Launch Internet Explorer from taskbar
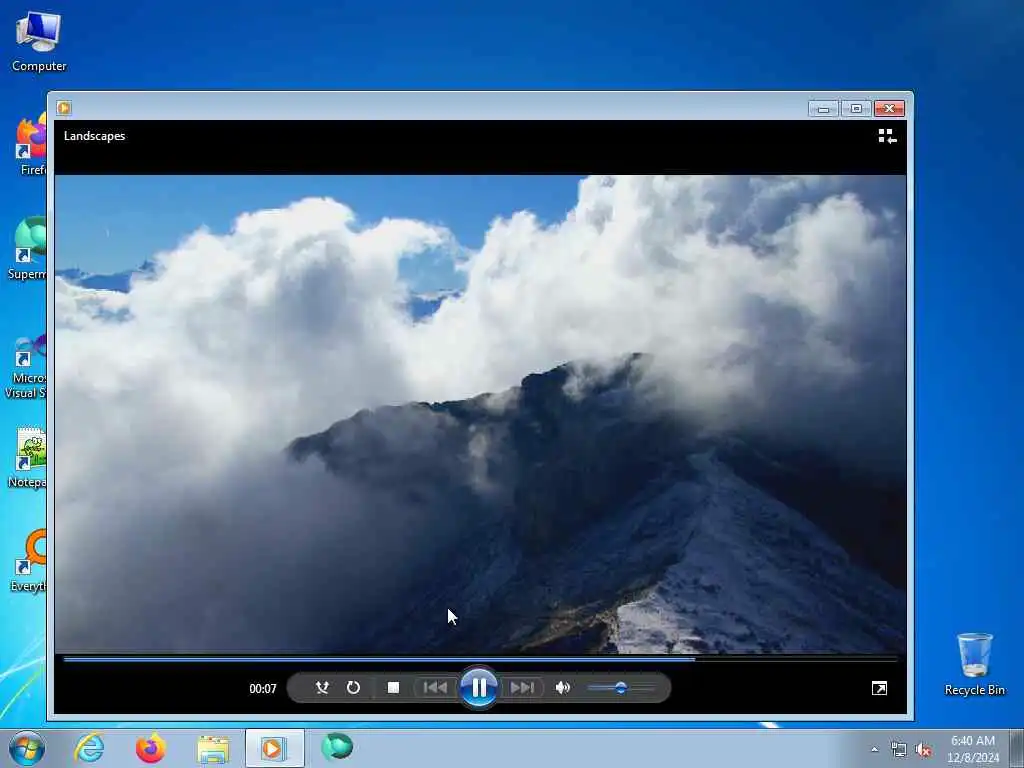The width and height of the screenshot is (1024, 768). click(89, 748)
